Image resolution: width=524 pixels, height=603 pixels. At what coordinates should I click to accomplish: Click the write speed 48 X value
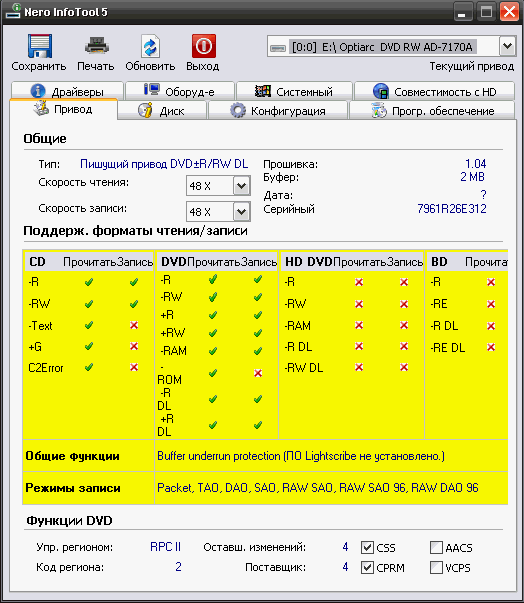(200, 212)
